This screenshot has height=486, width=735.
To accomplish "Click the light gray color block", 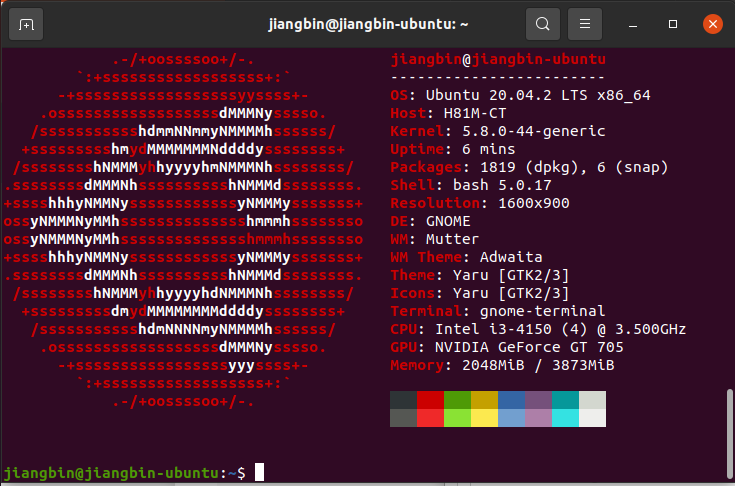I will (x=592, y=400).
